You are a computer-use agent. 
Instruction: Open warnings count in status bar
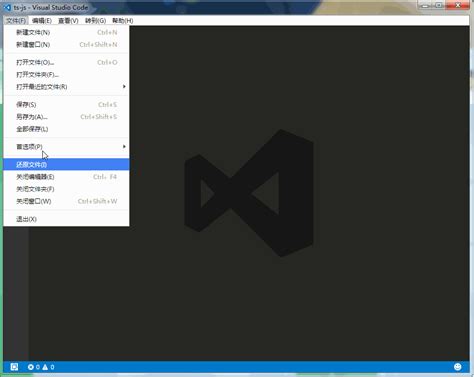(48, 367)
